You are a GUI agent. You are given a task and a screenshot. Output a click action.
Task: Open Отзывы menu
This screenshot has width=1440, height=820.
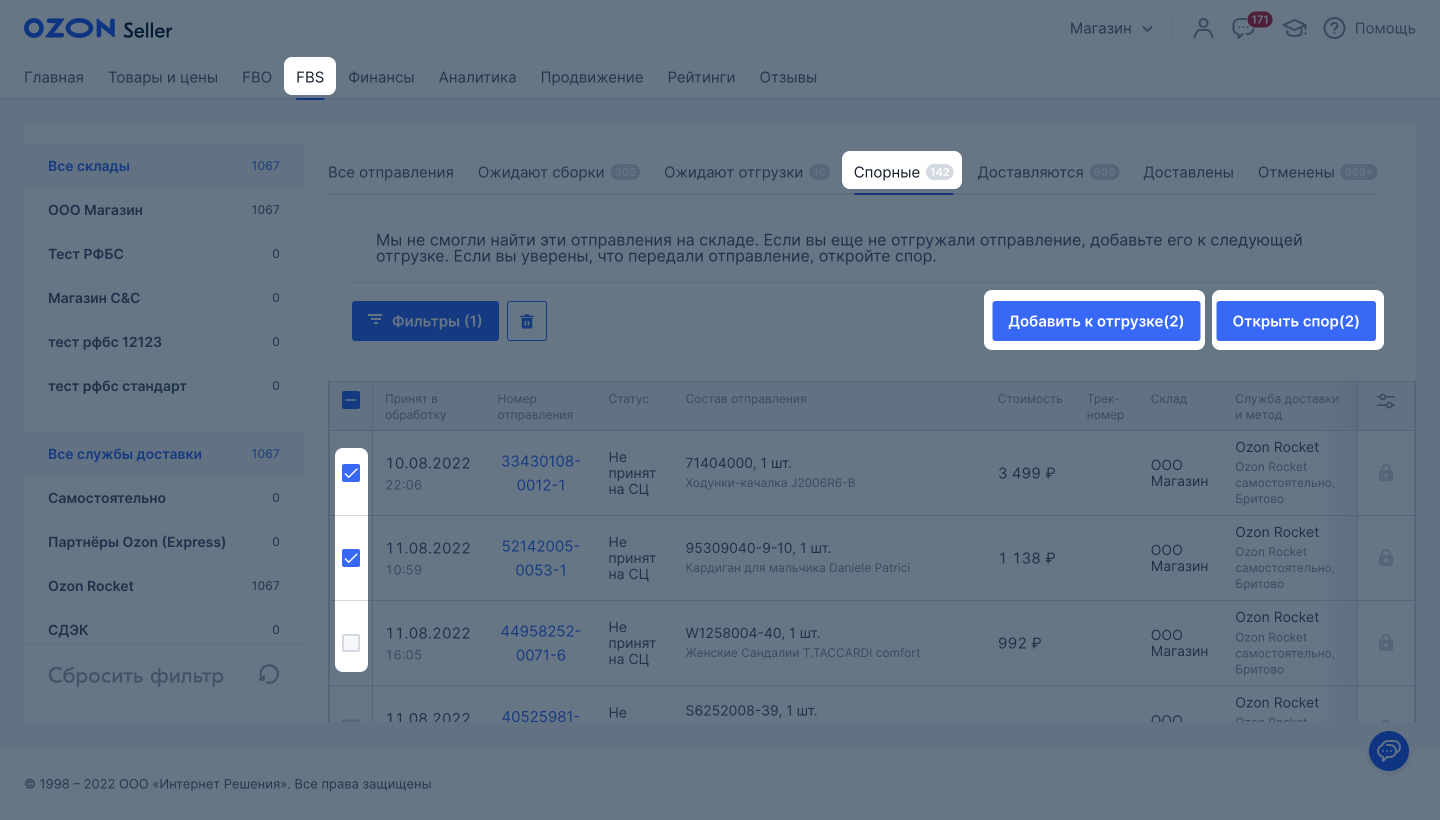tap(788, 77)
